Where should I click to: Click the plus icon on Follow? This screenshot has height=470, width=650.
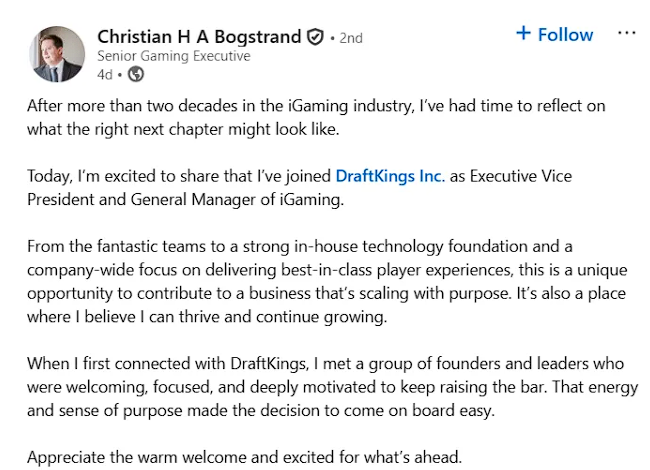[523, 34]
